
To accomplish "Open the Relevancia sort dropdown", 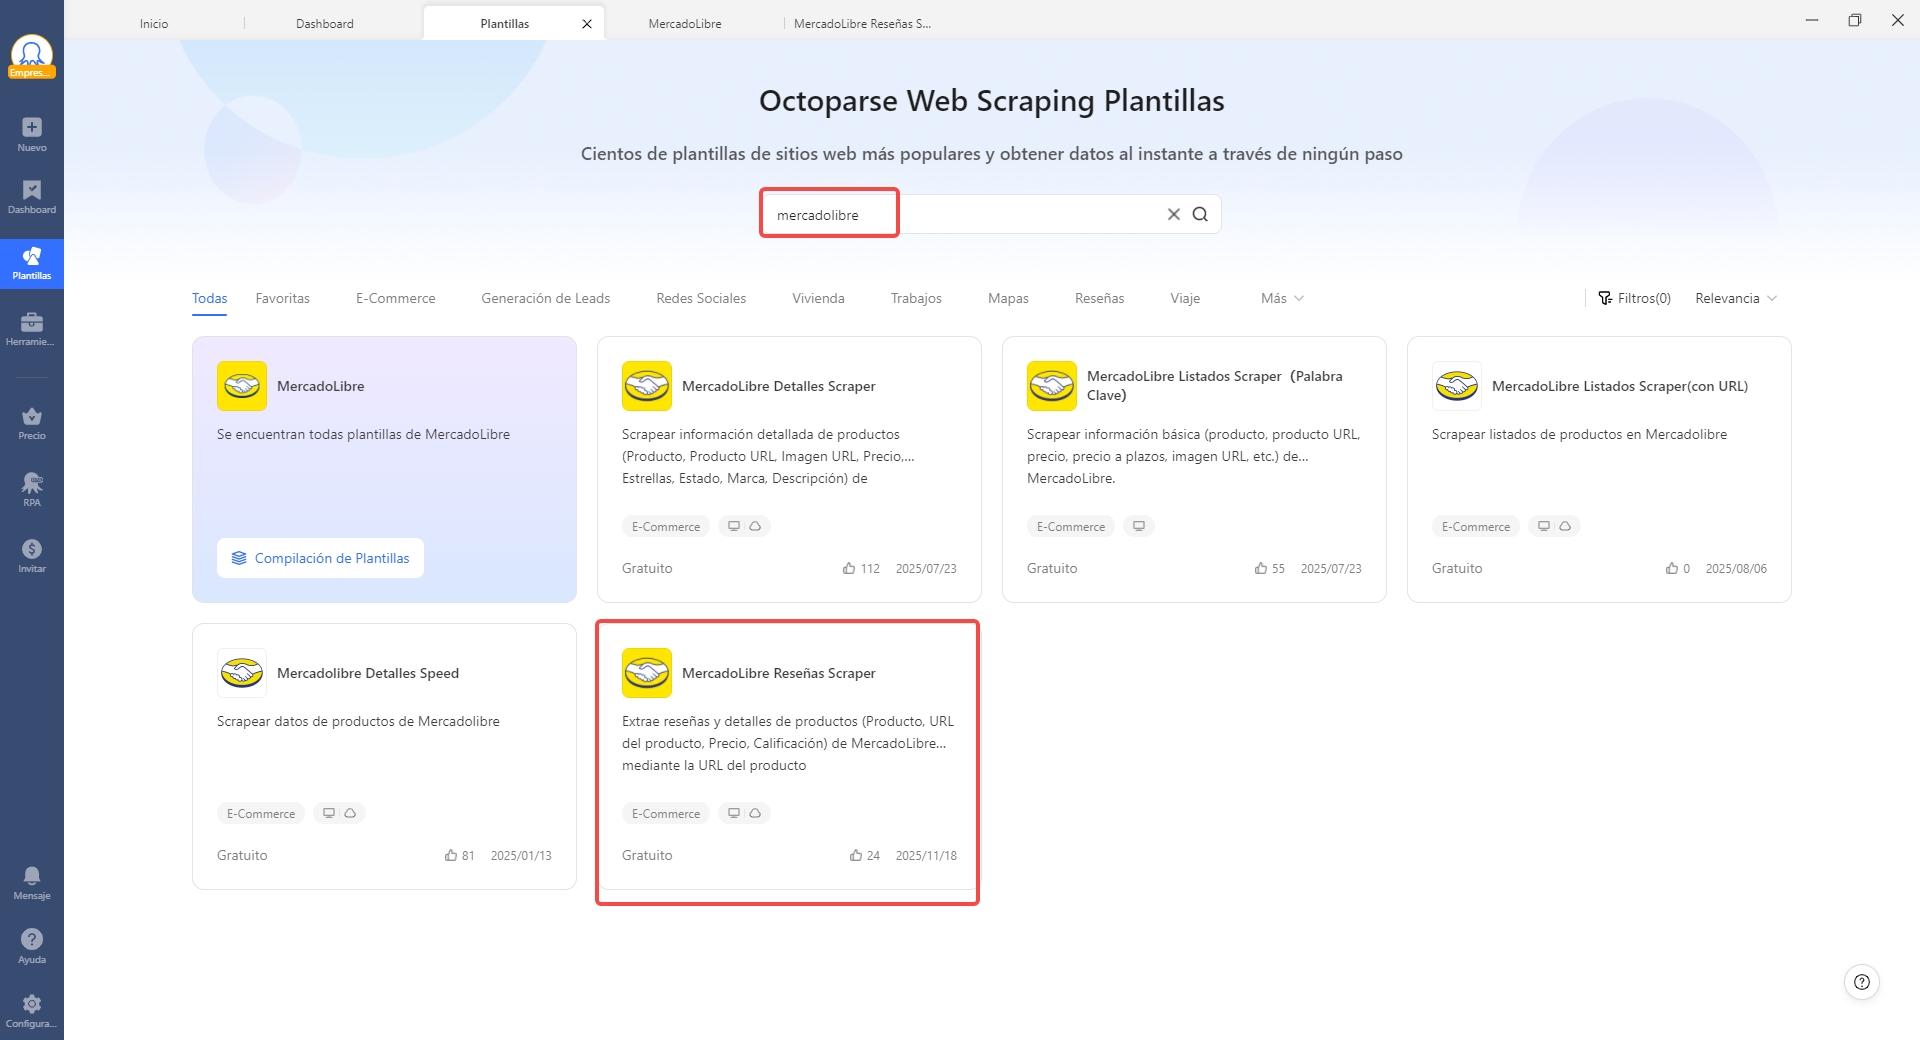I will click(1735, 298).
